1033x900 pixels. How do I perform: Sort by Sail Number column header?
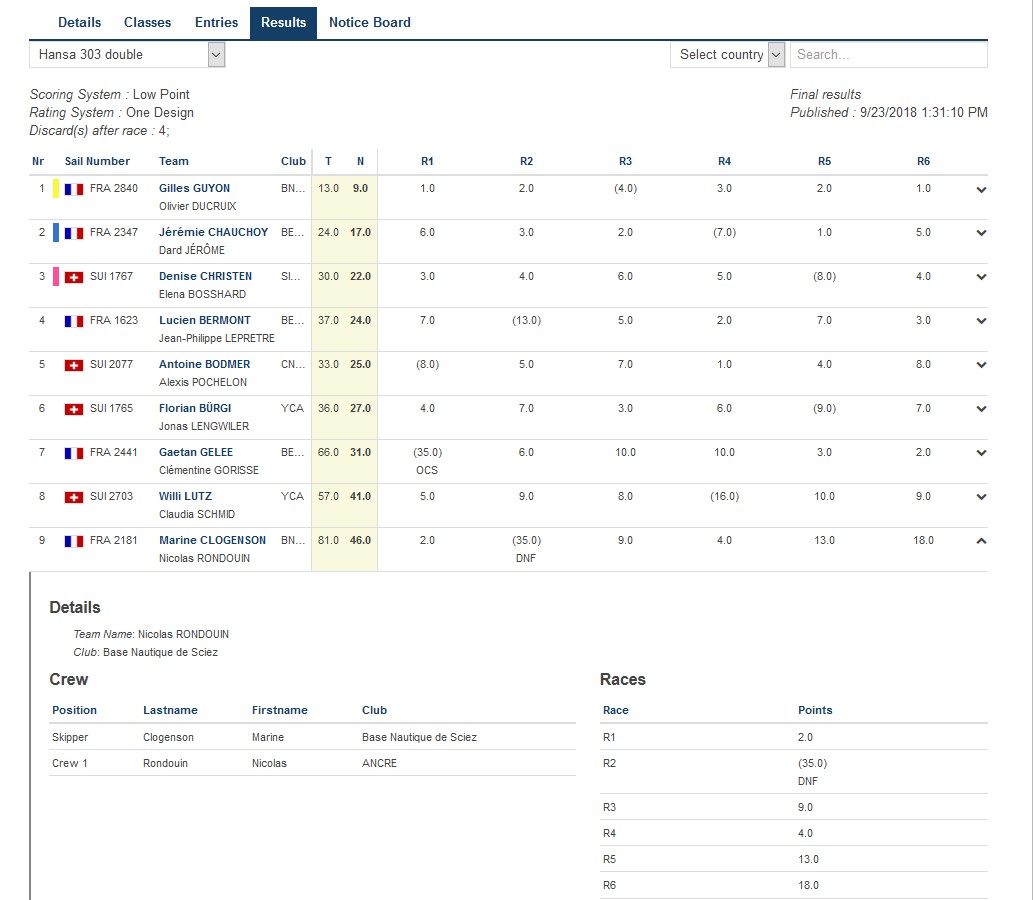coord(97,161)
